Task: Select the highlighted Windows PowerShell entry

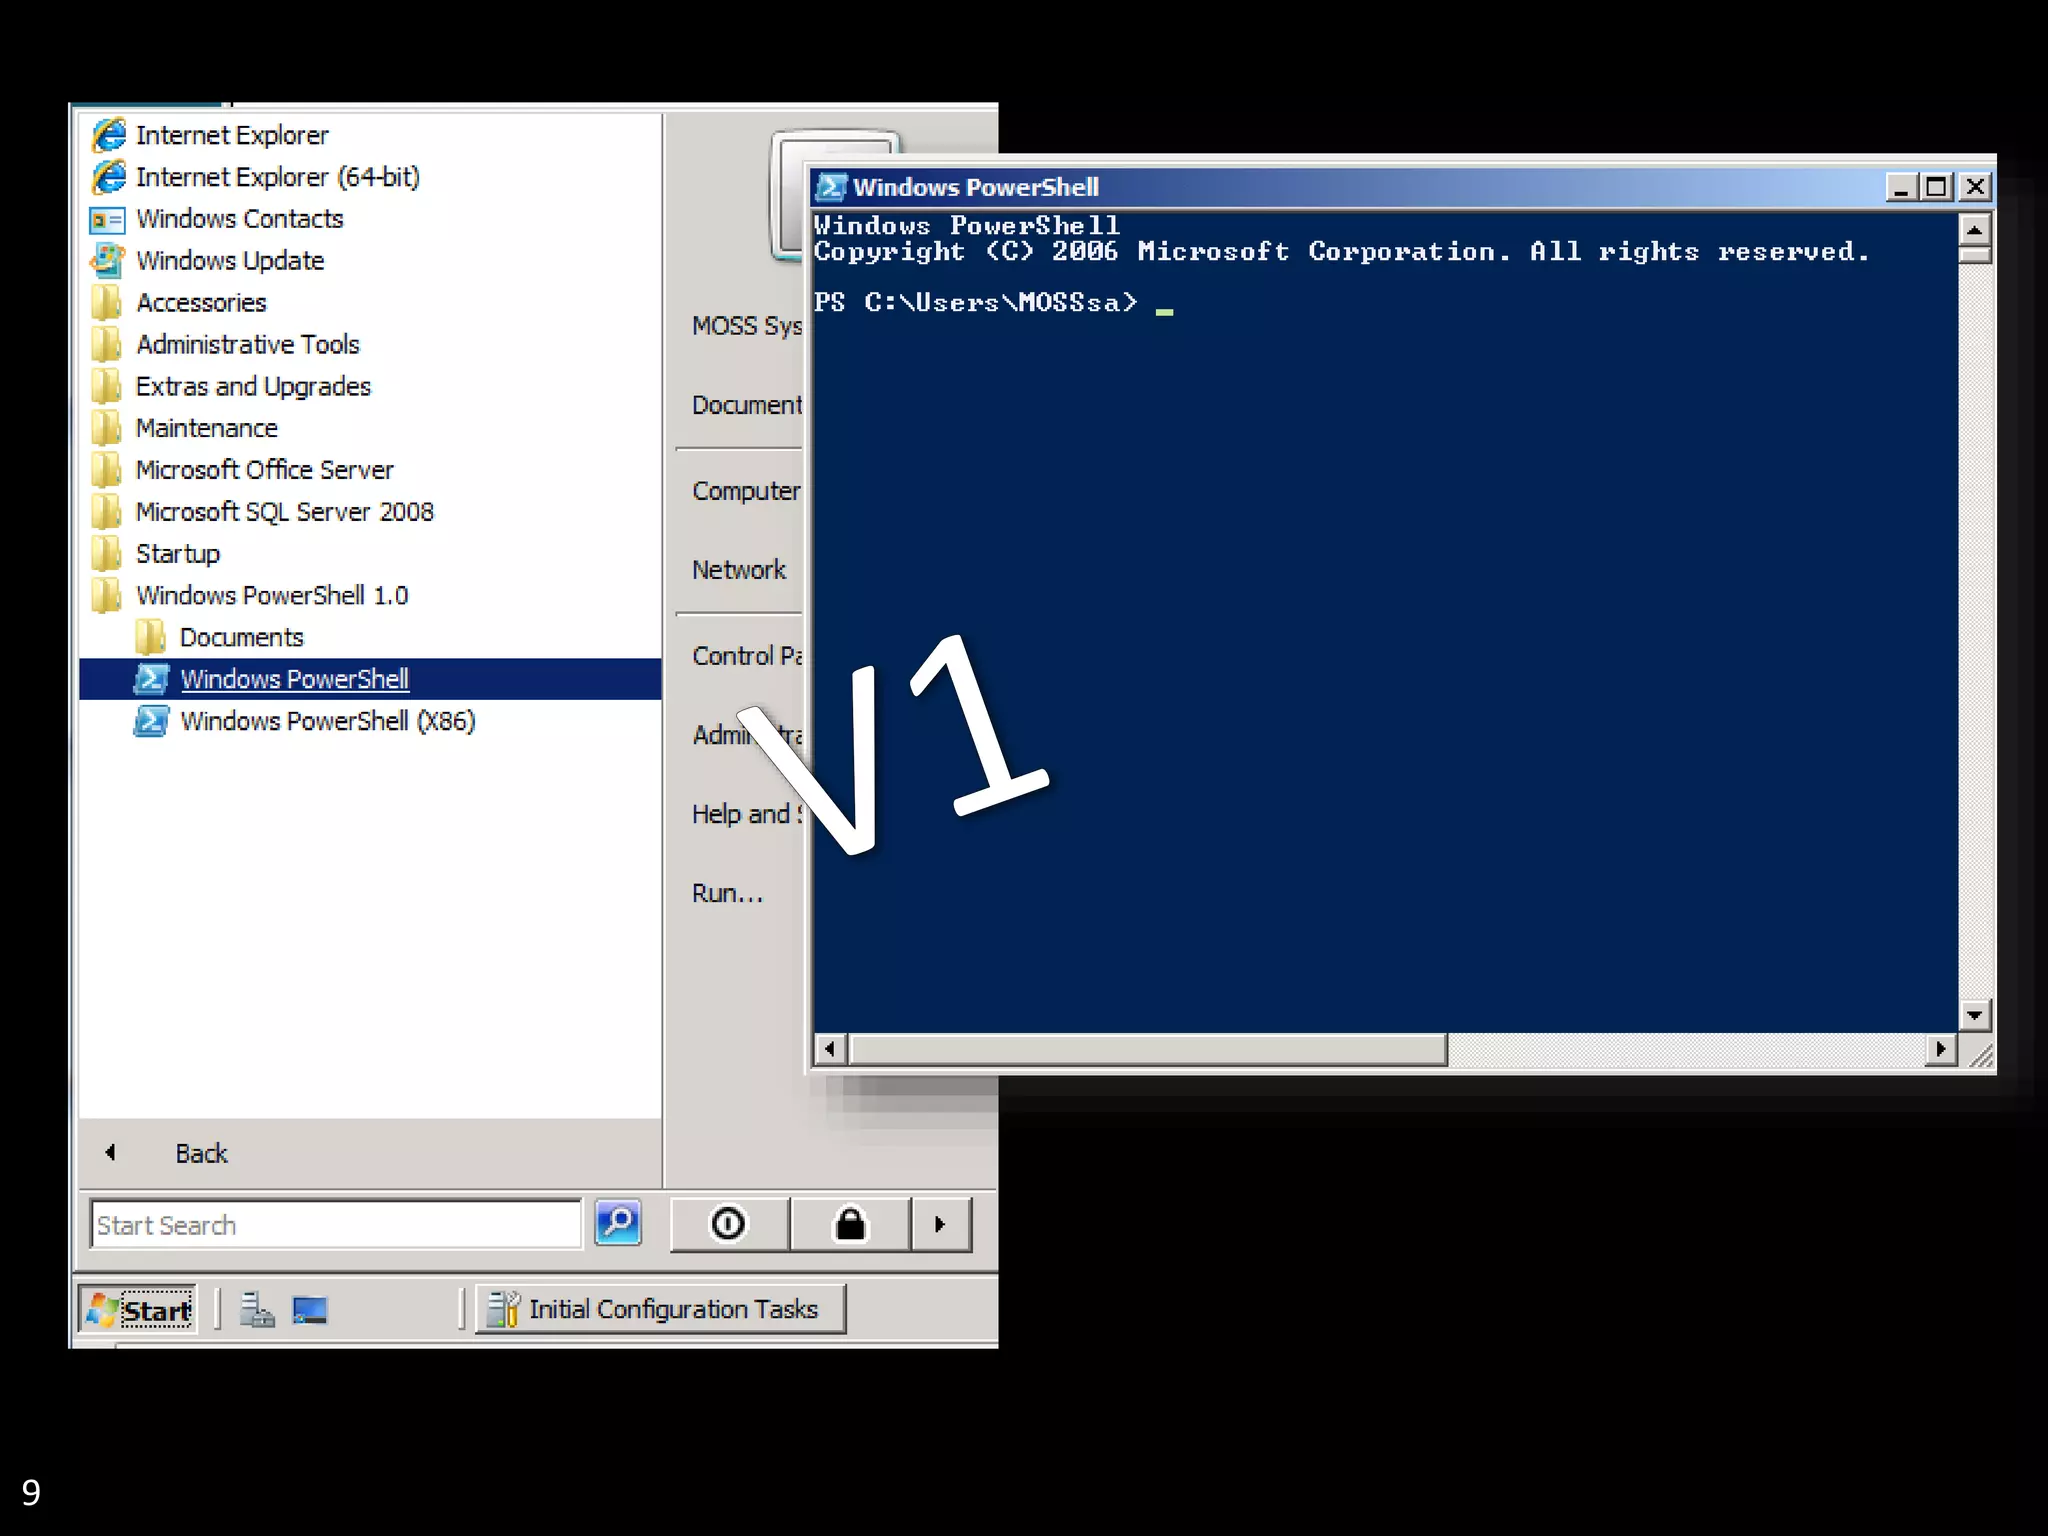Action: coord(294,679)
